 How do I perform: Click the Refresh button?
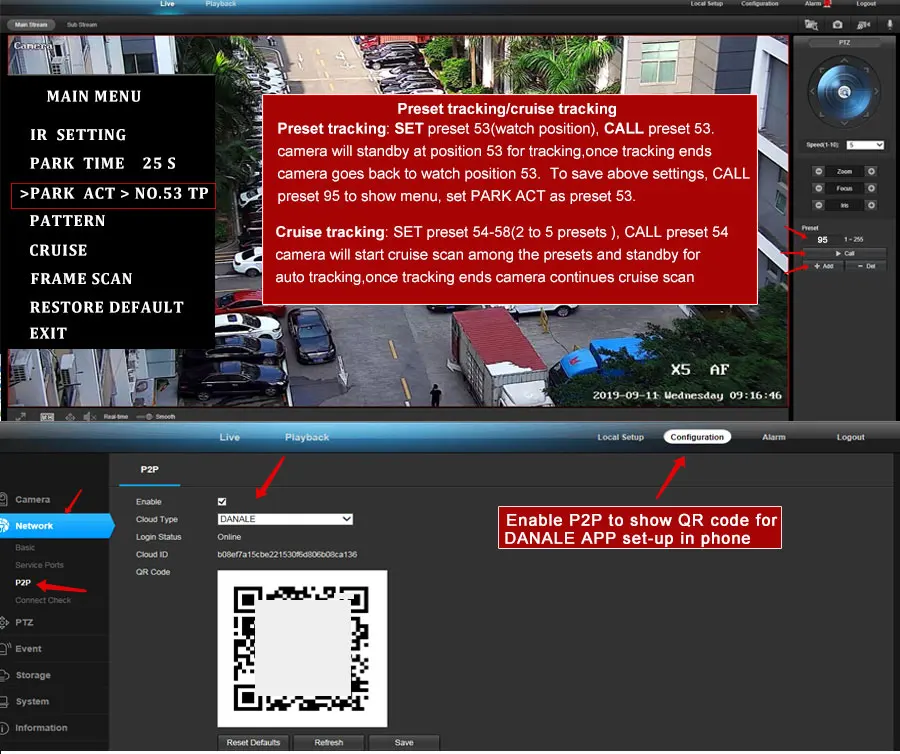[328, 743]
